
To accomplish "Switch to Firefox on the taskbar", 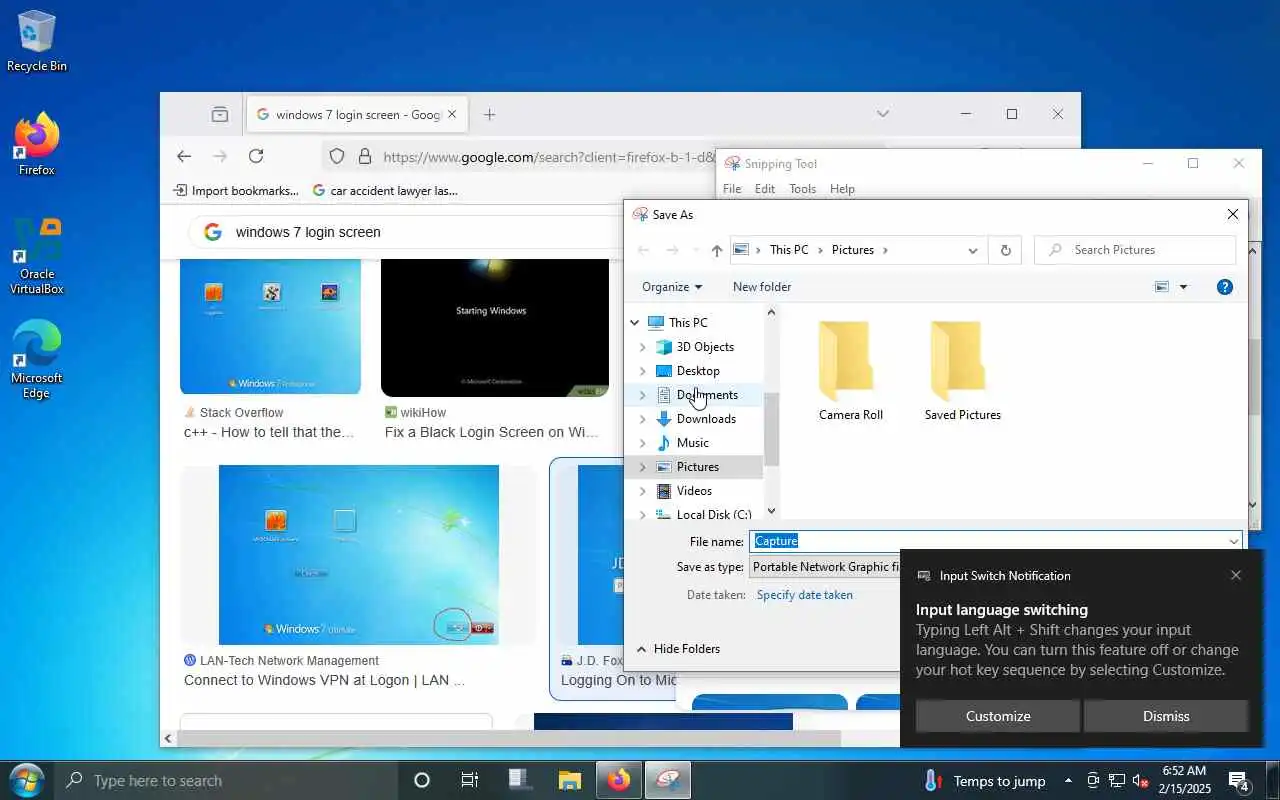I will click(x=619, y=780).
